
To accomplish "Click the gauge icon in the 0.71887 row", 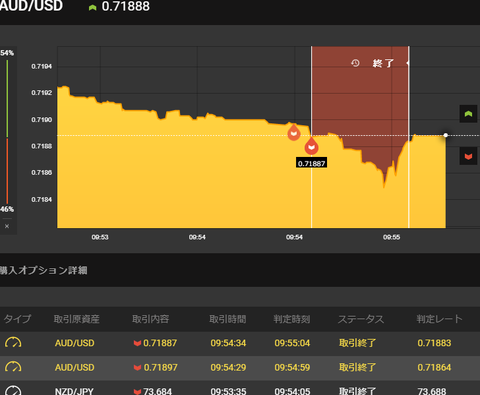I will [x=13, y=343].
